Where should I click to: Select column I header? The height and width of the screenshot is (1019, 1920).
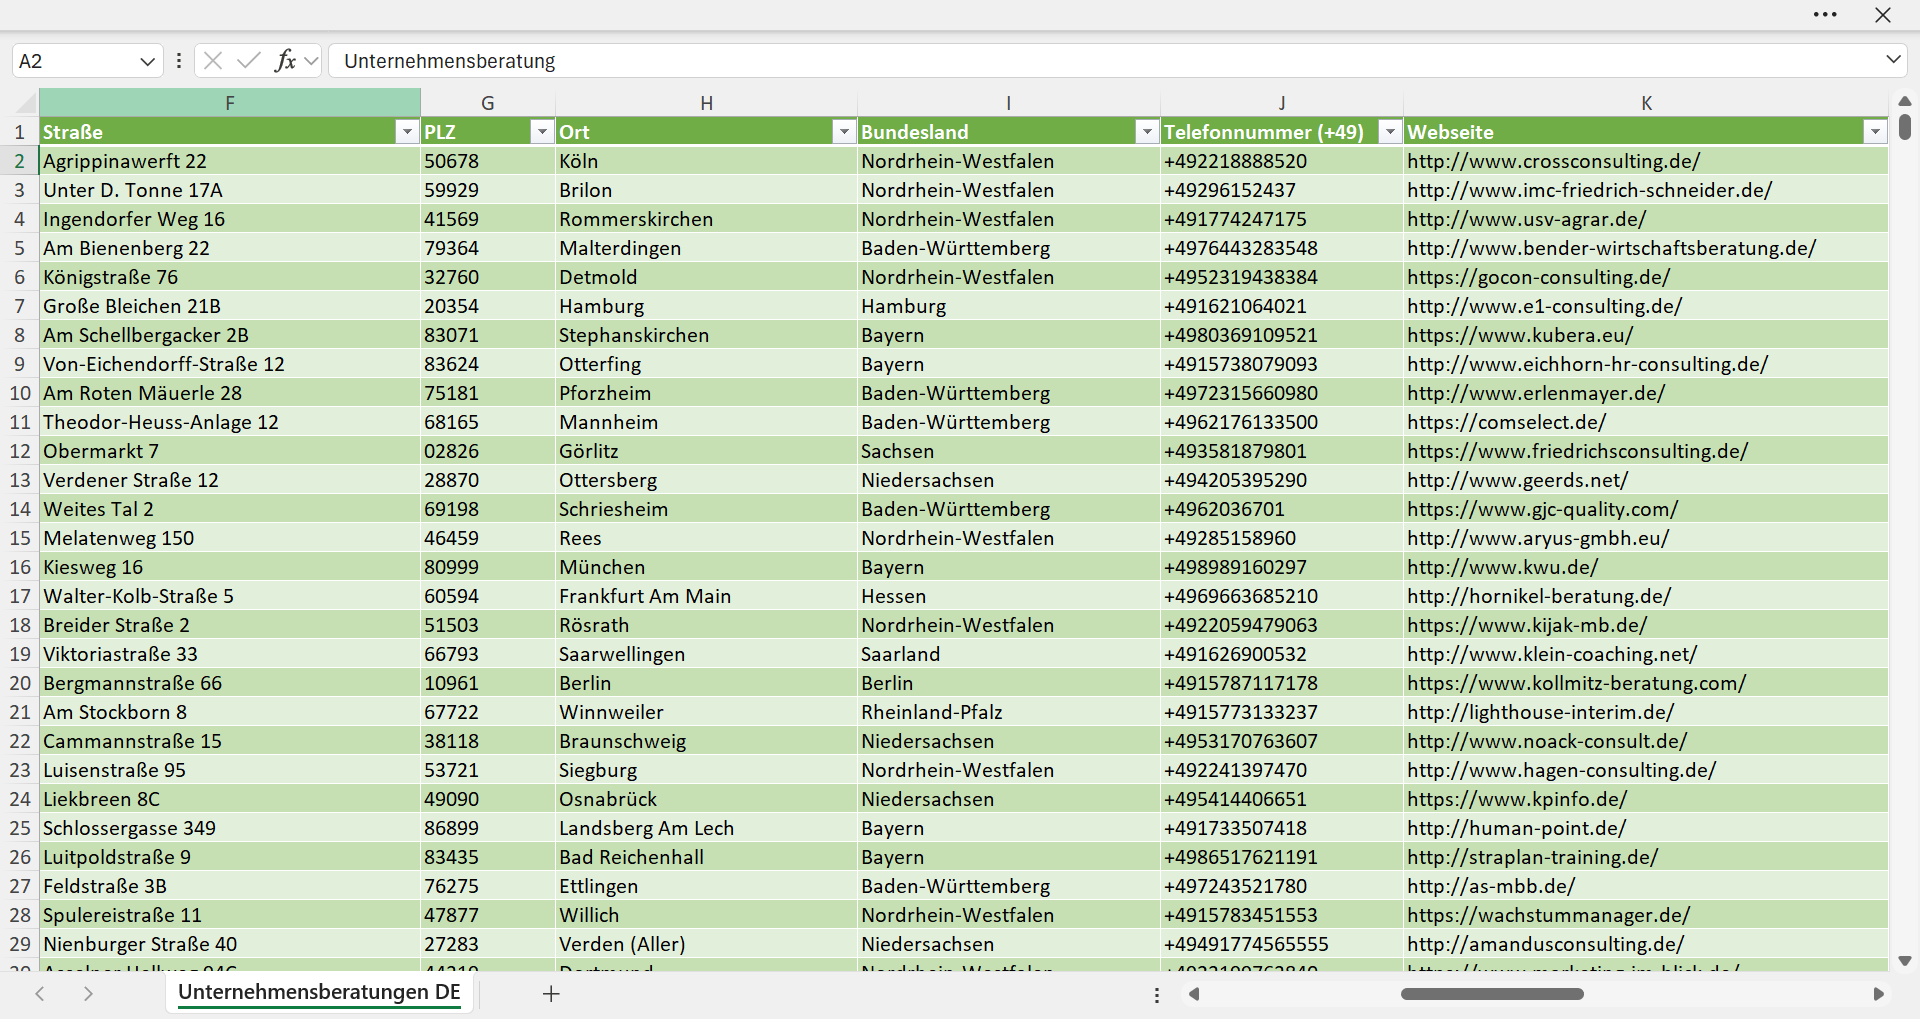(1009, 103)
